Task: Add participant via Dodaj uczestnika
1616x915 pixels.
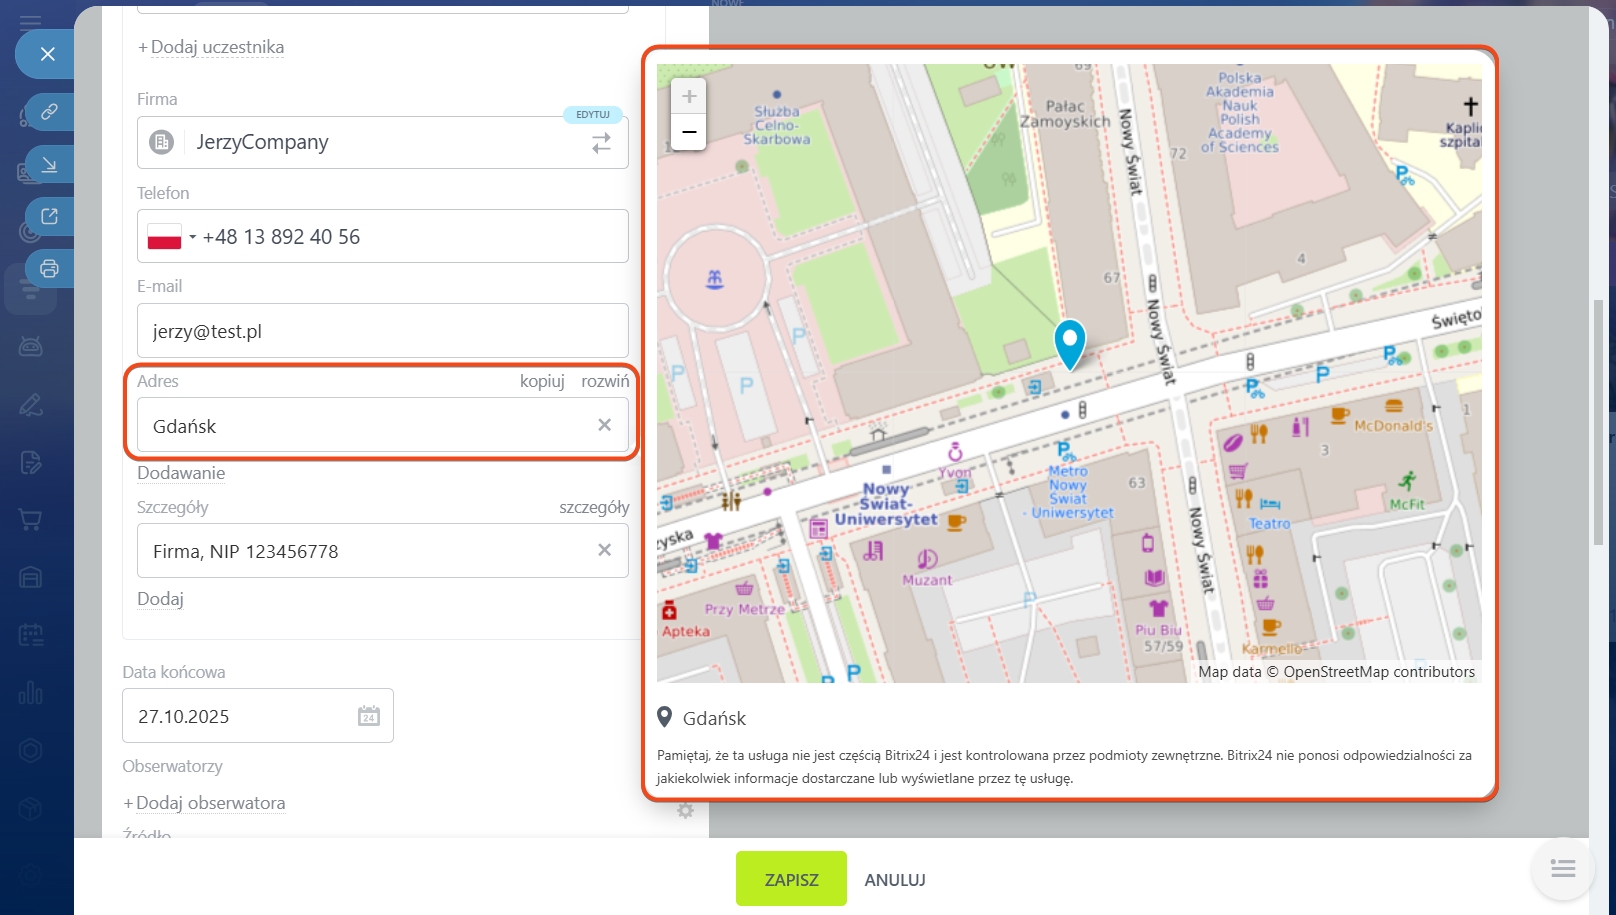Action: tap(211, 47)
